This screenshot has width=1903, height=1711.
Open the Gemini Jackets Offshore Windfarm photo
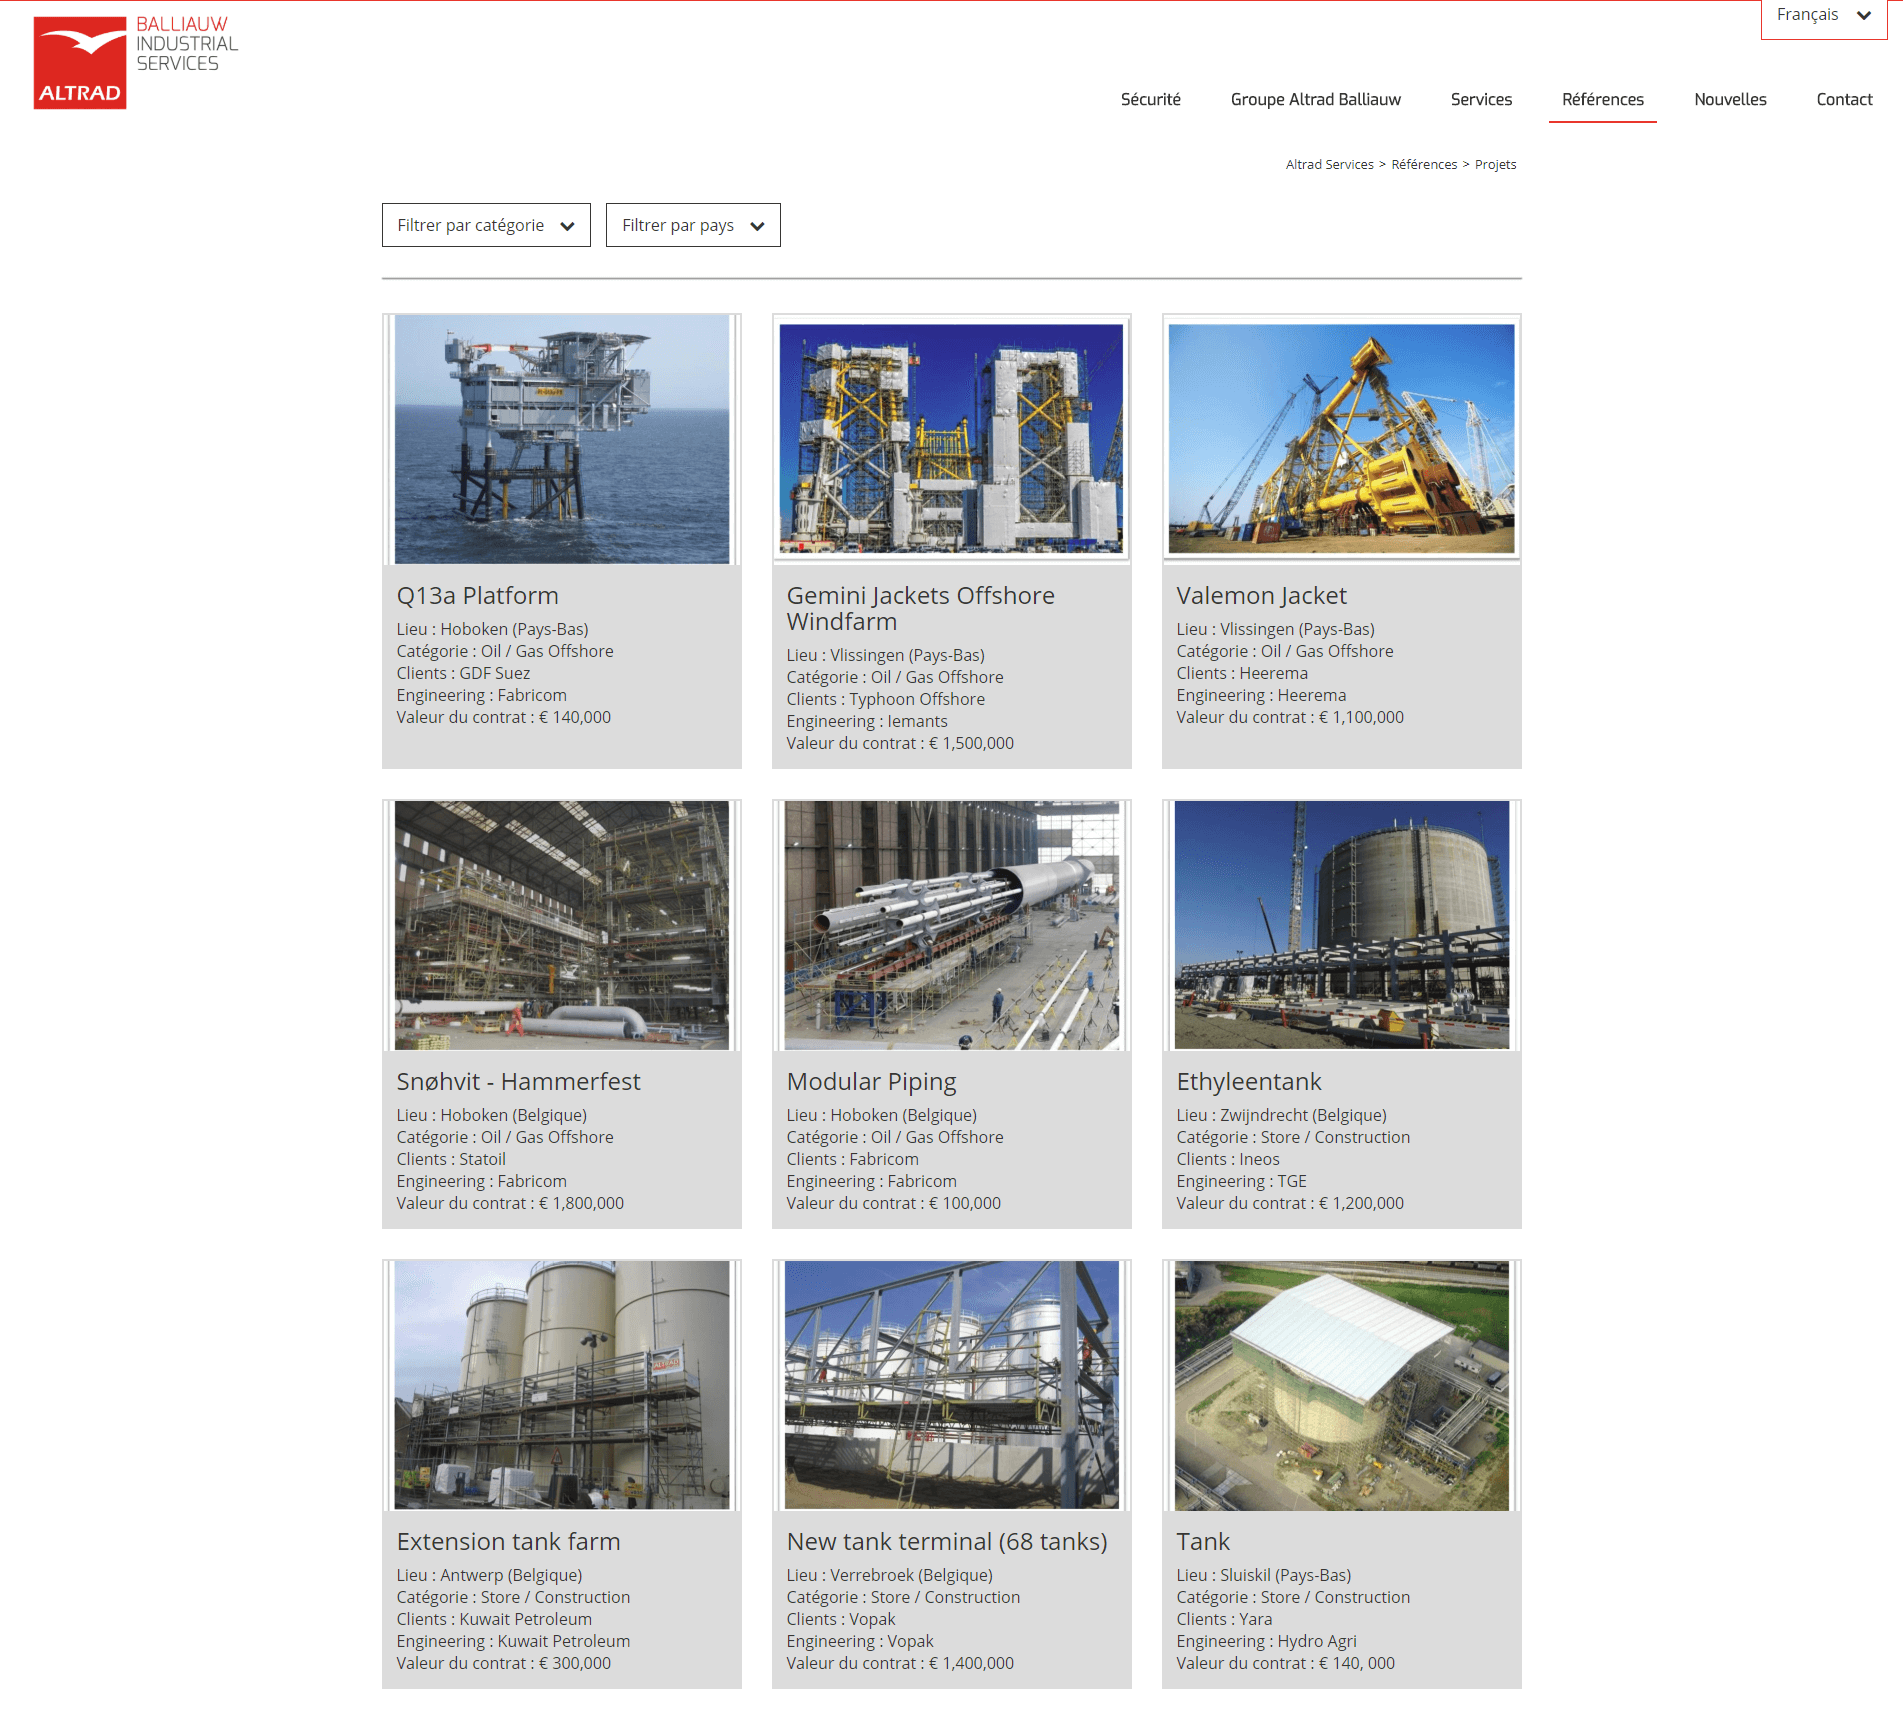tap(951, 438)
